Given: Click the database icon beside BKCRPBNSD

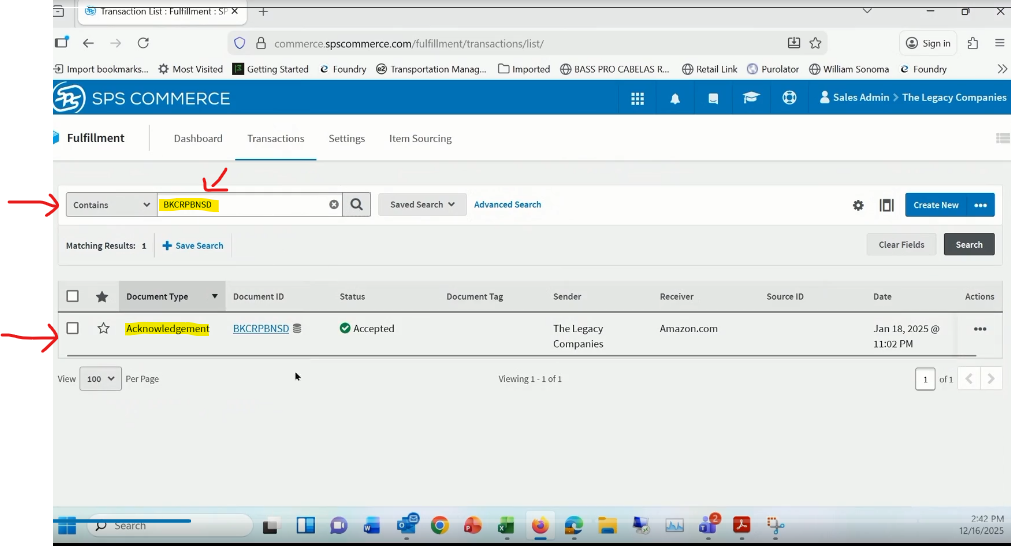Looking at the screenshot, I should click(x=297, y=328).
